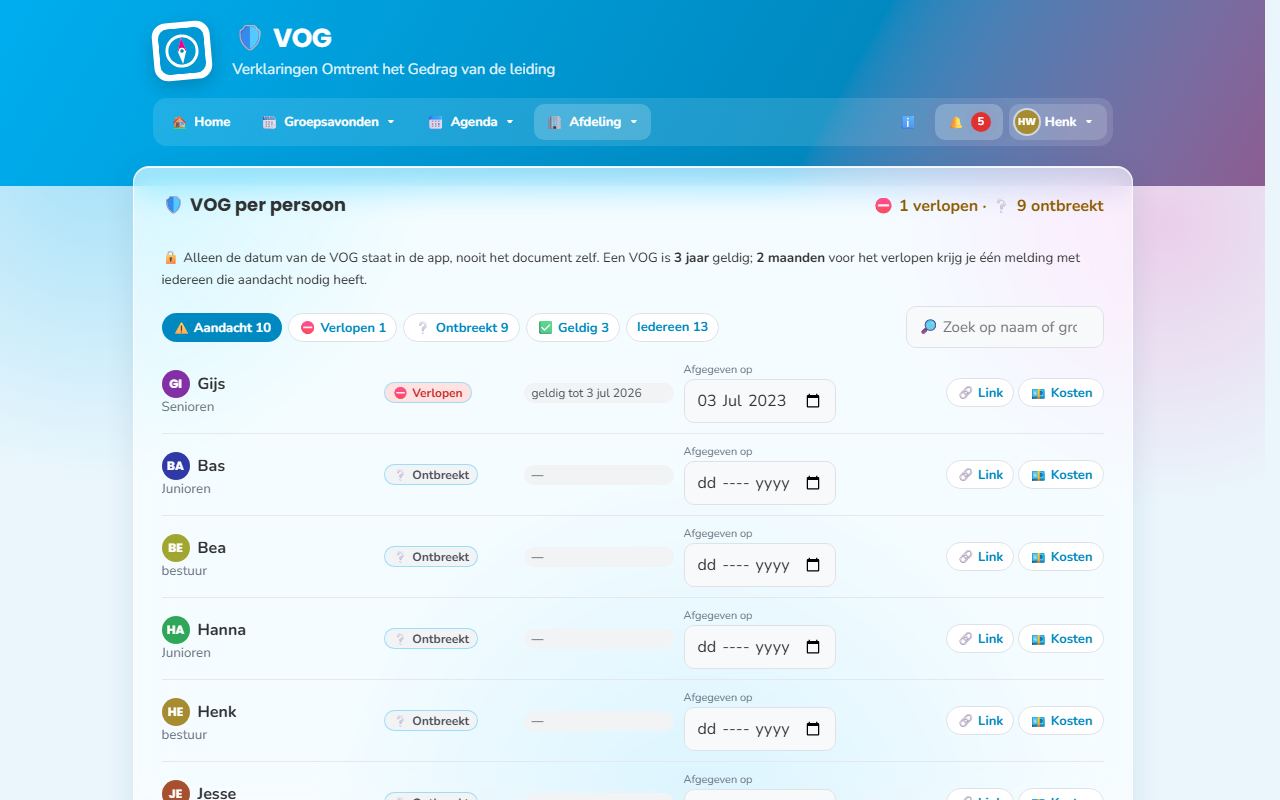
Task: Click the Link button for Gijs
Action: click(980, 393)
